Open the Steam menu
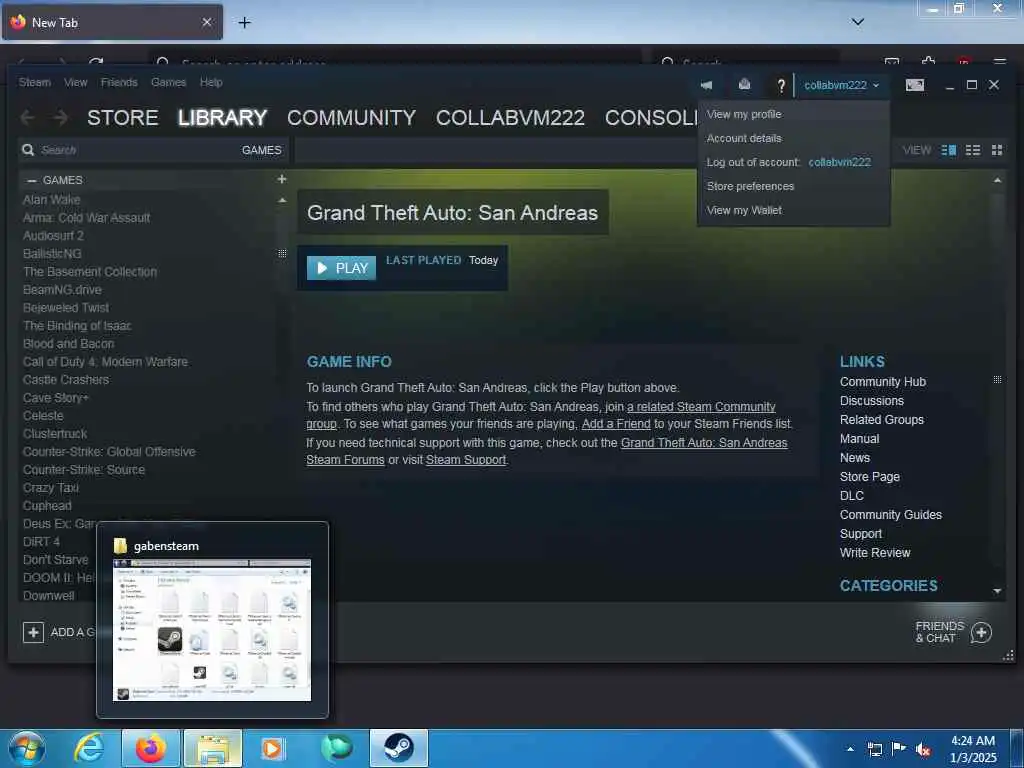The width and height of the screenshot is (1024, 768). click(x=35, y=82)
